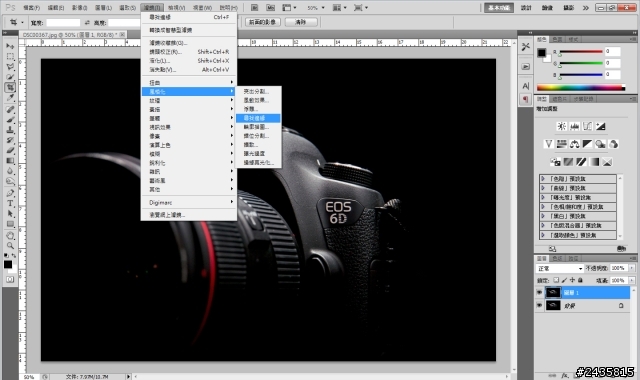Expand the 黑白 presets group
This screenshot has width=640, height=380.
pyautogui.click(x=543, y=216)
